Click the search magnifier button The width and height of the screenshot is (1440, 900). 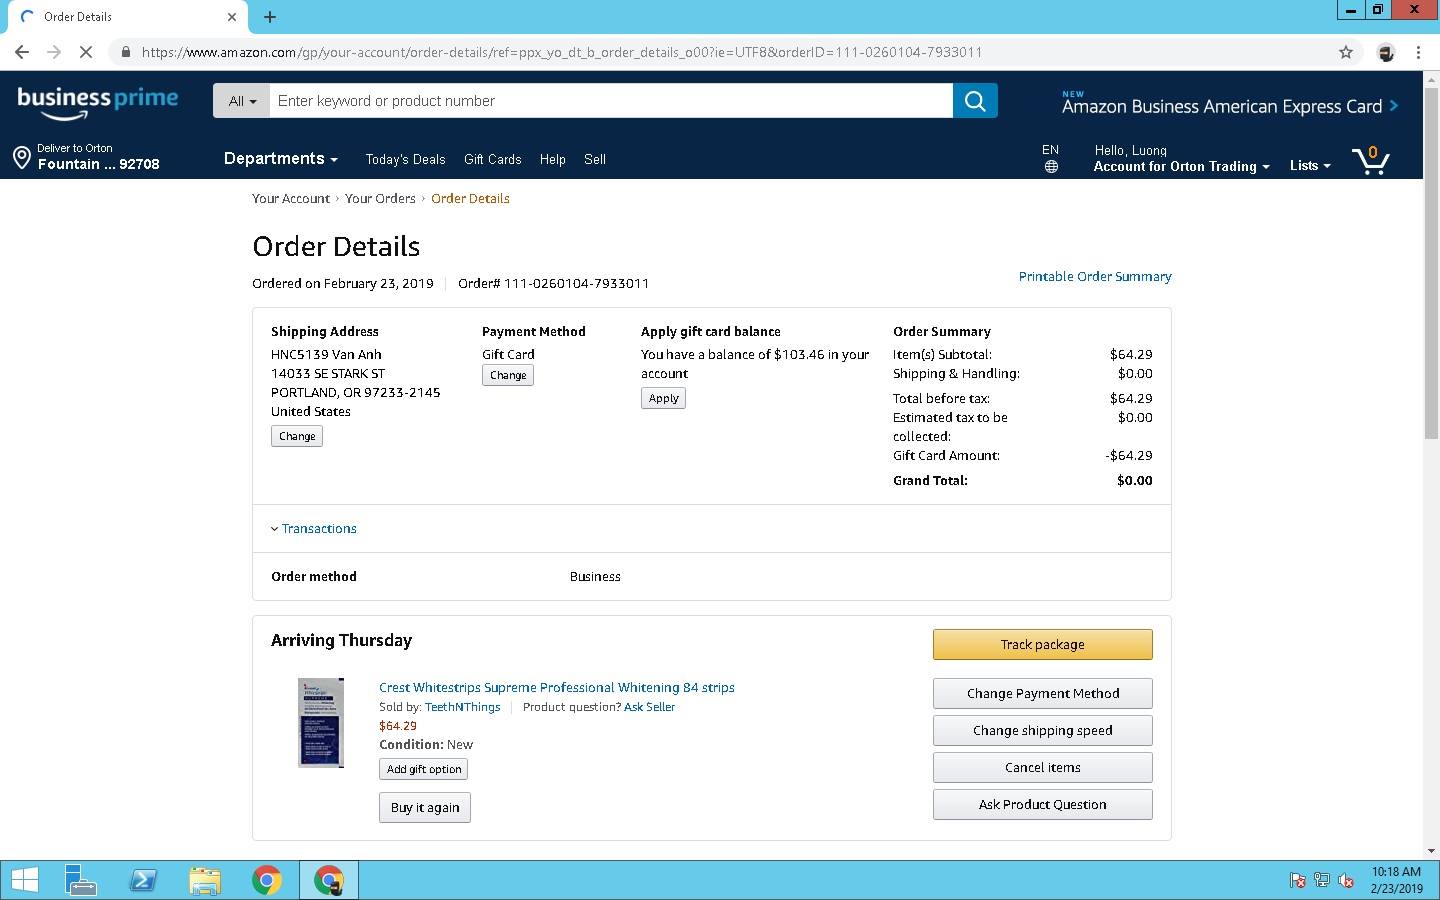click(x=975, y=101)
